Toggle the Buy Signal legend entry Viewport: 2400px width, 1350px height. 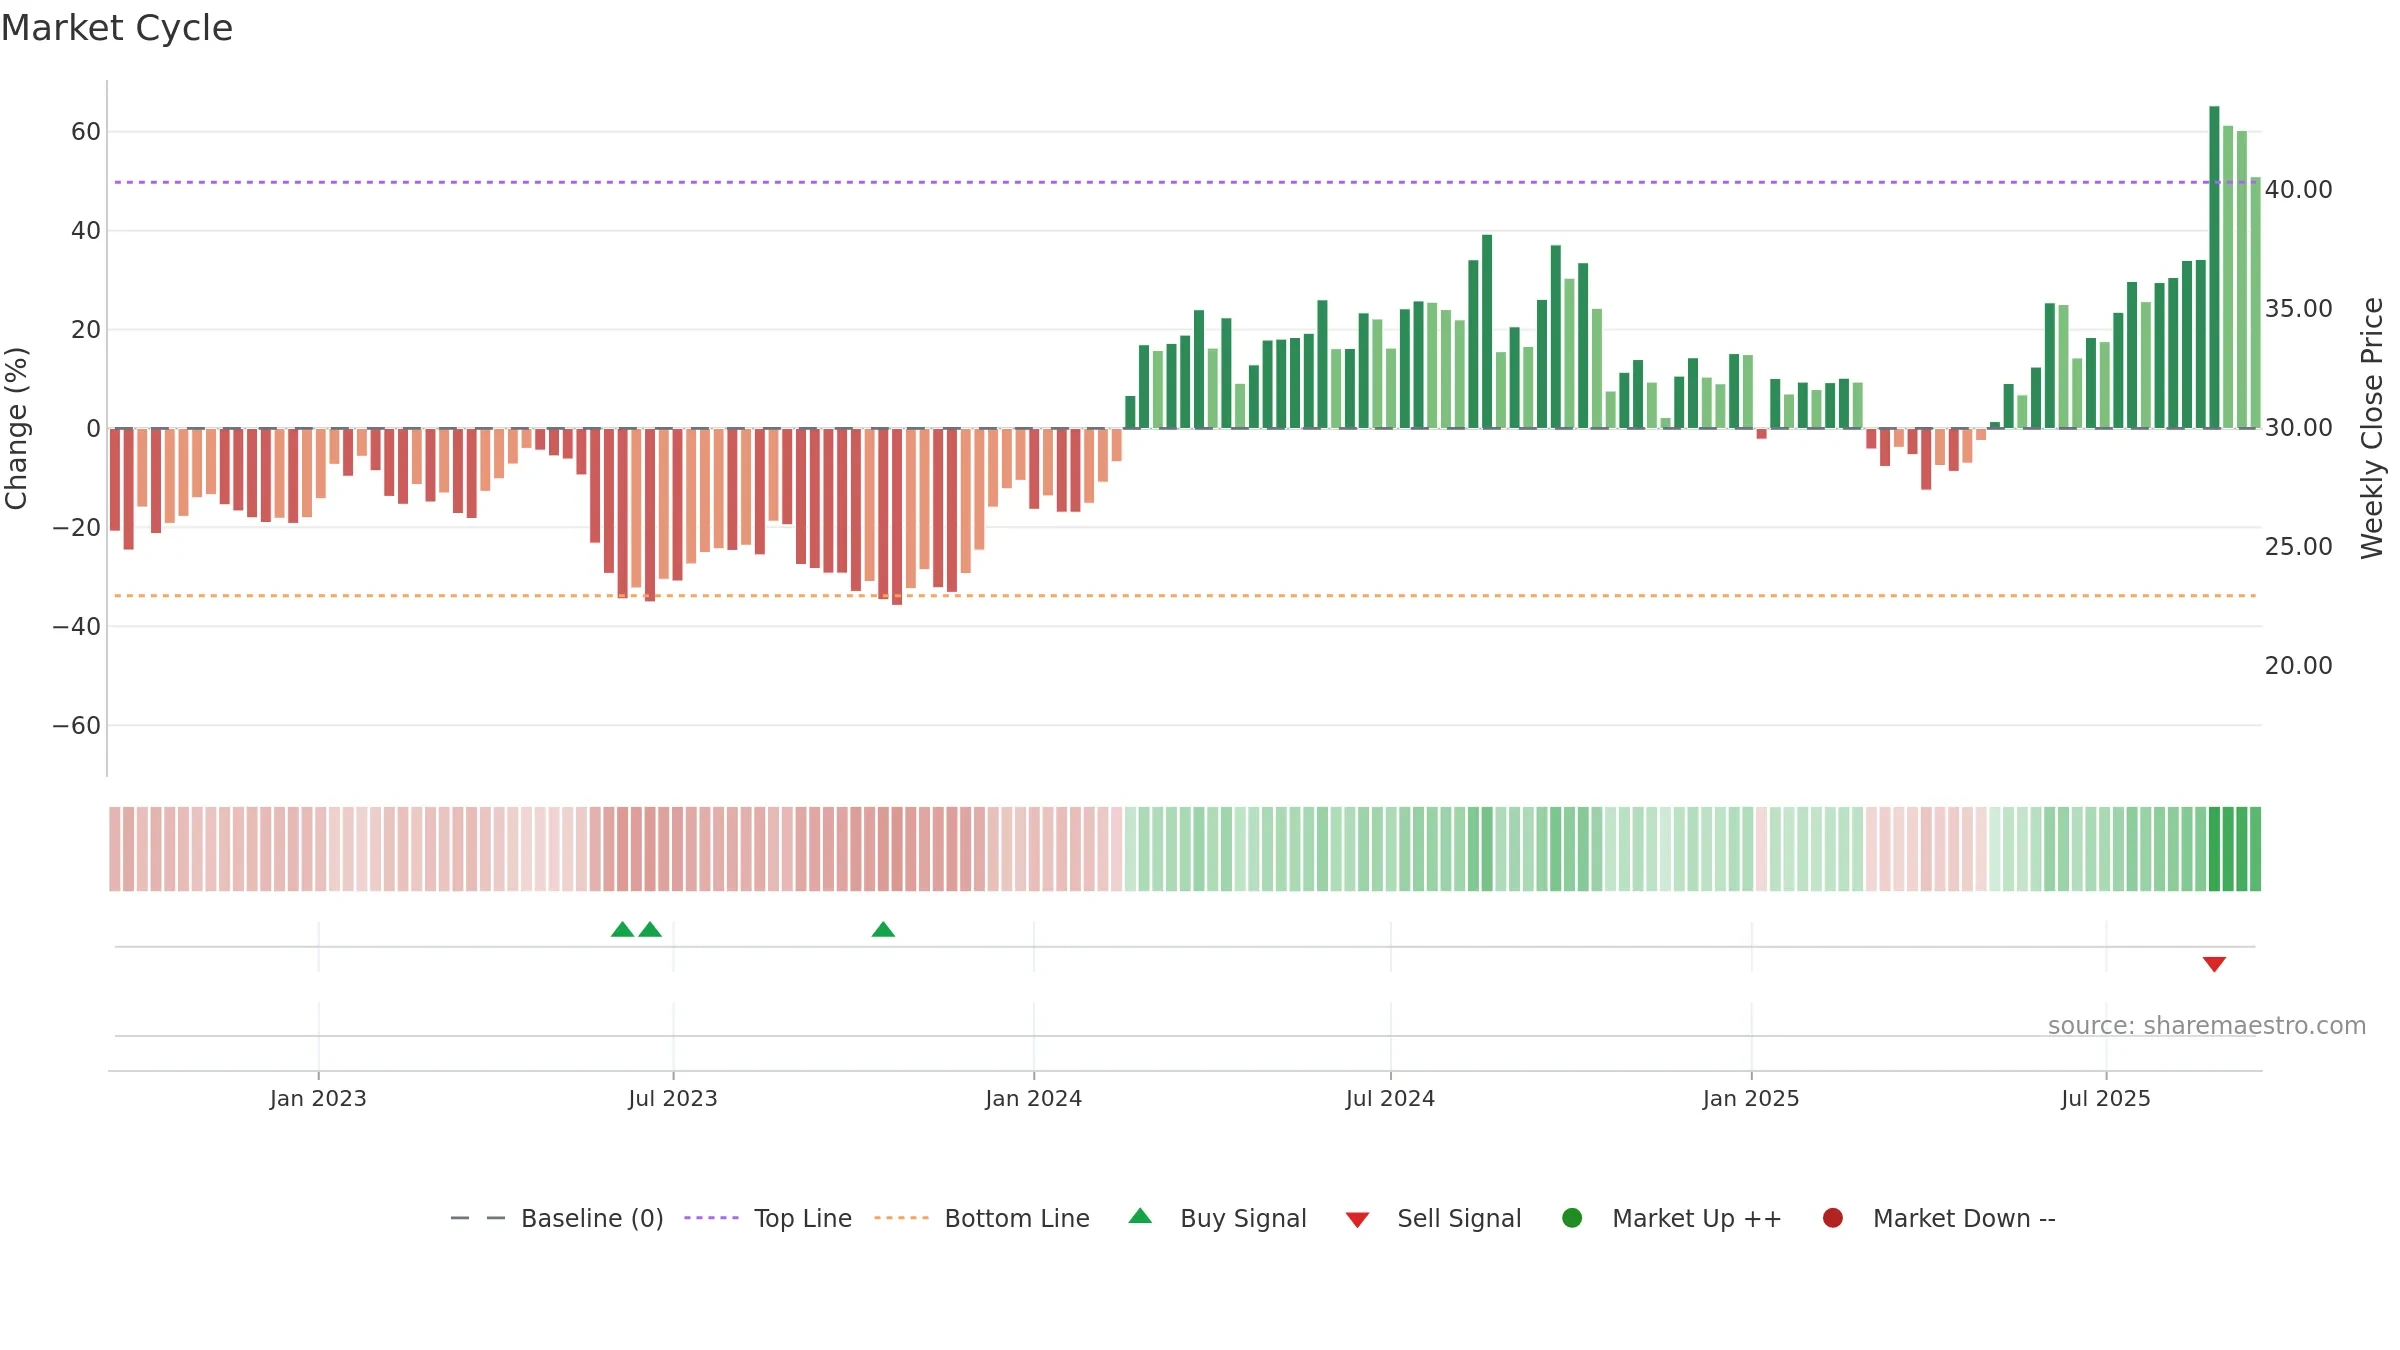pos(1217,1218)
